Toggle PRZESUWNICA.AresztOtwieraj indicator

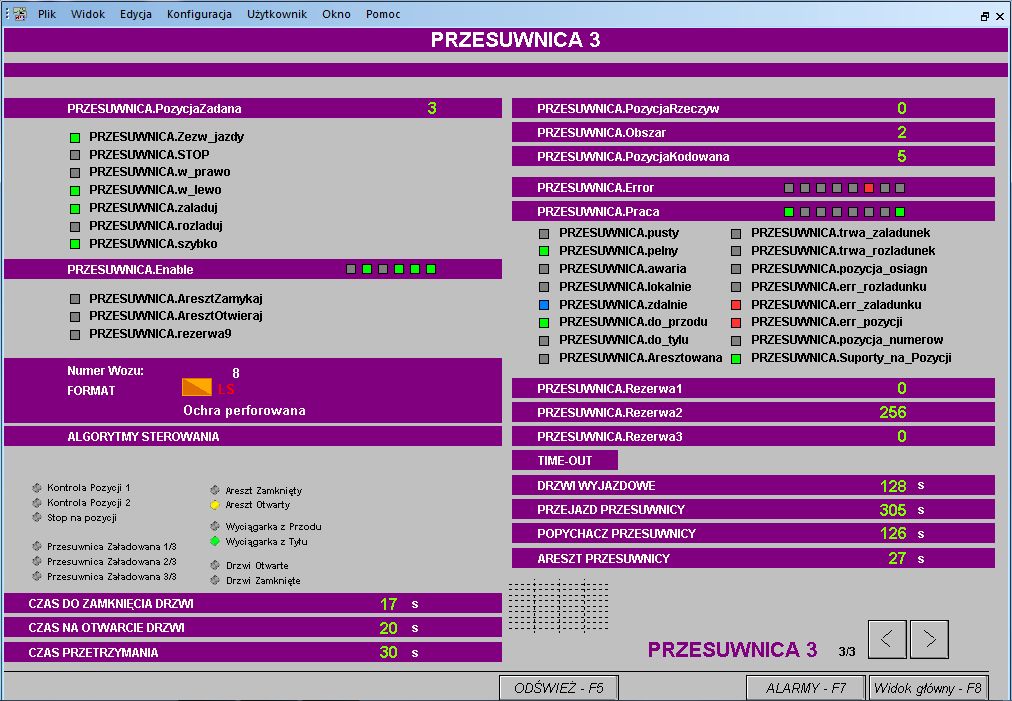[x=75, y=317]
